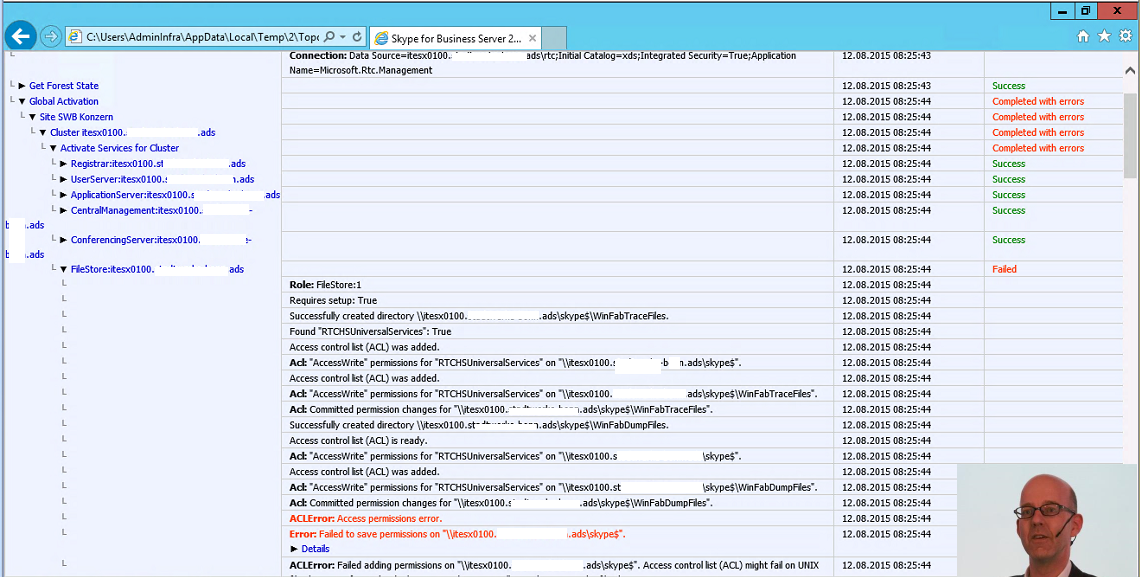Image resolution: width=1140 pixels, height=577 pixels.
Task: Click 'Found "RTCHSUniversalServices": True' text
Action: click(370, 332)
